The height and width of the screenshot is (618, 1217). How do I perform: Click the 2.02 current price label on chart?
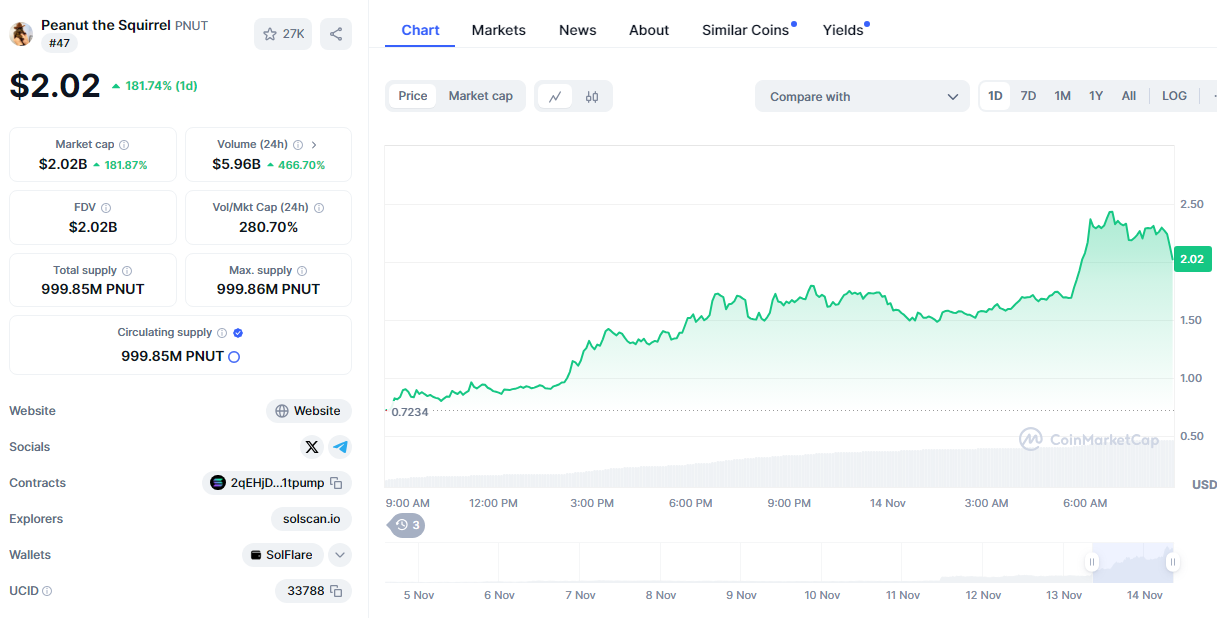tap(1192, 259)
